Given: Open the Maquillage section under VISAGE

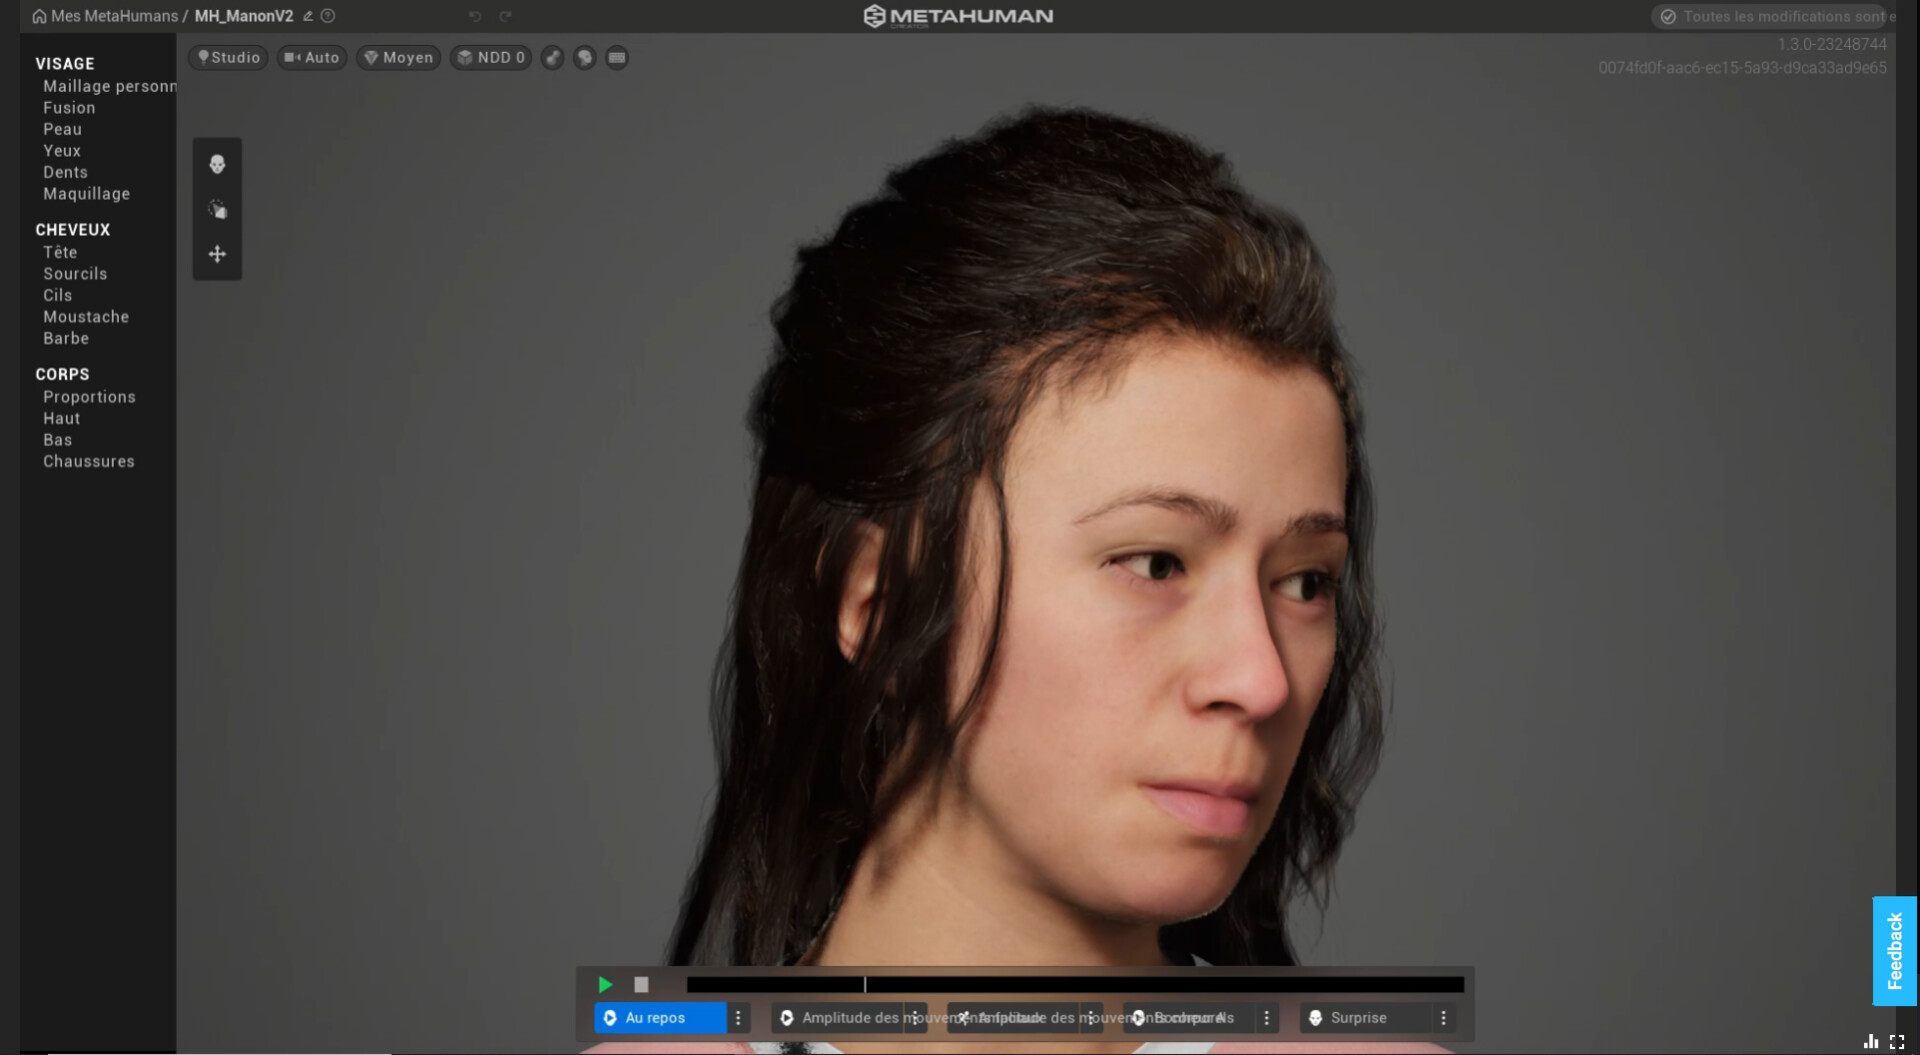Looking at the screenshot, I should 86,194.
